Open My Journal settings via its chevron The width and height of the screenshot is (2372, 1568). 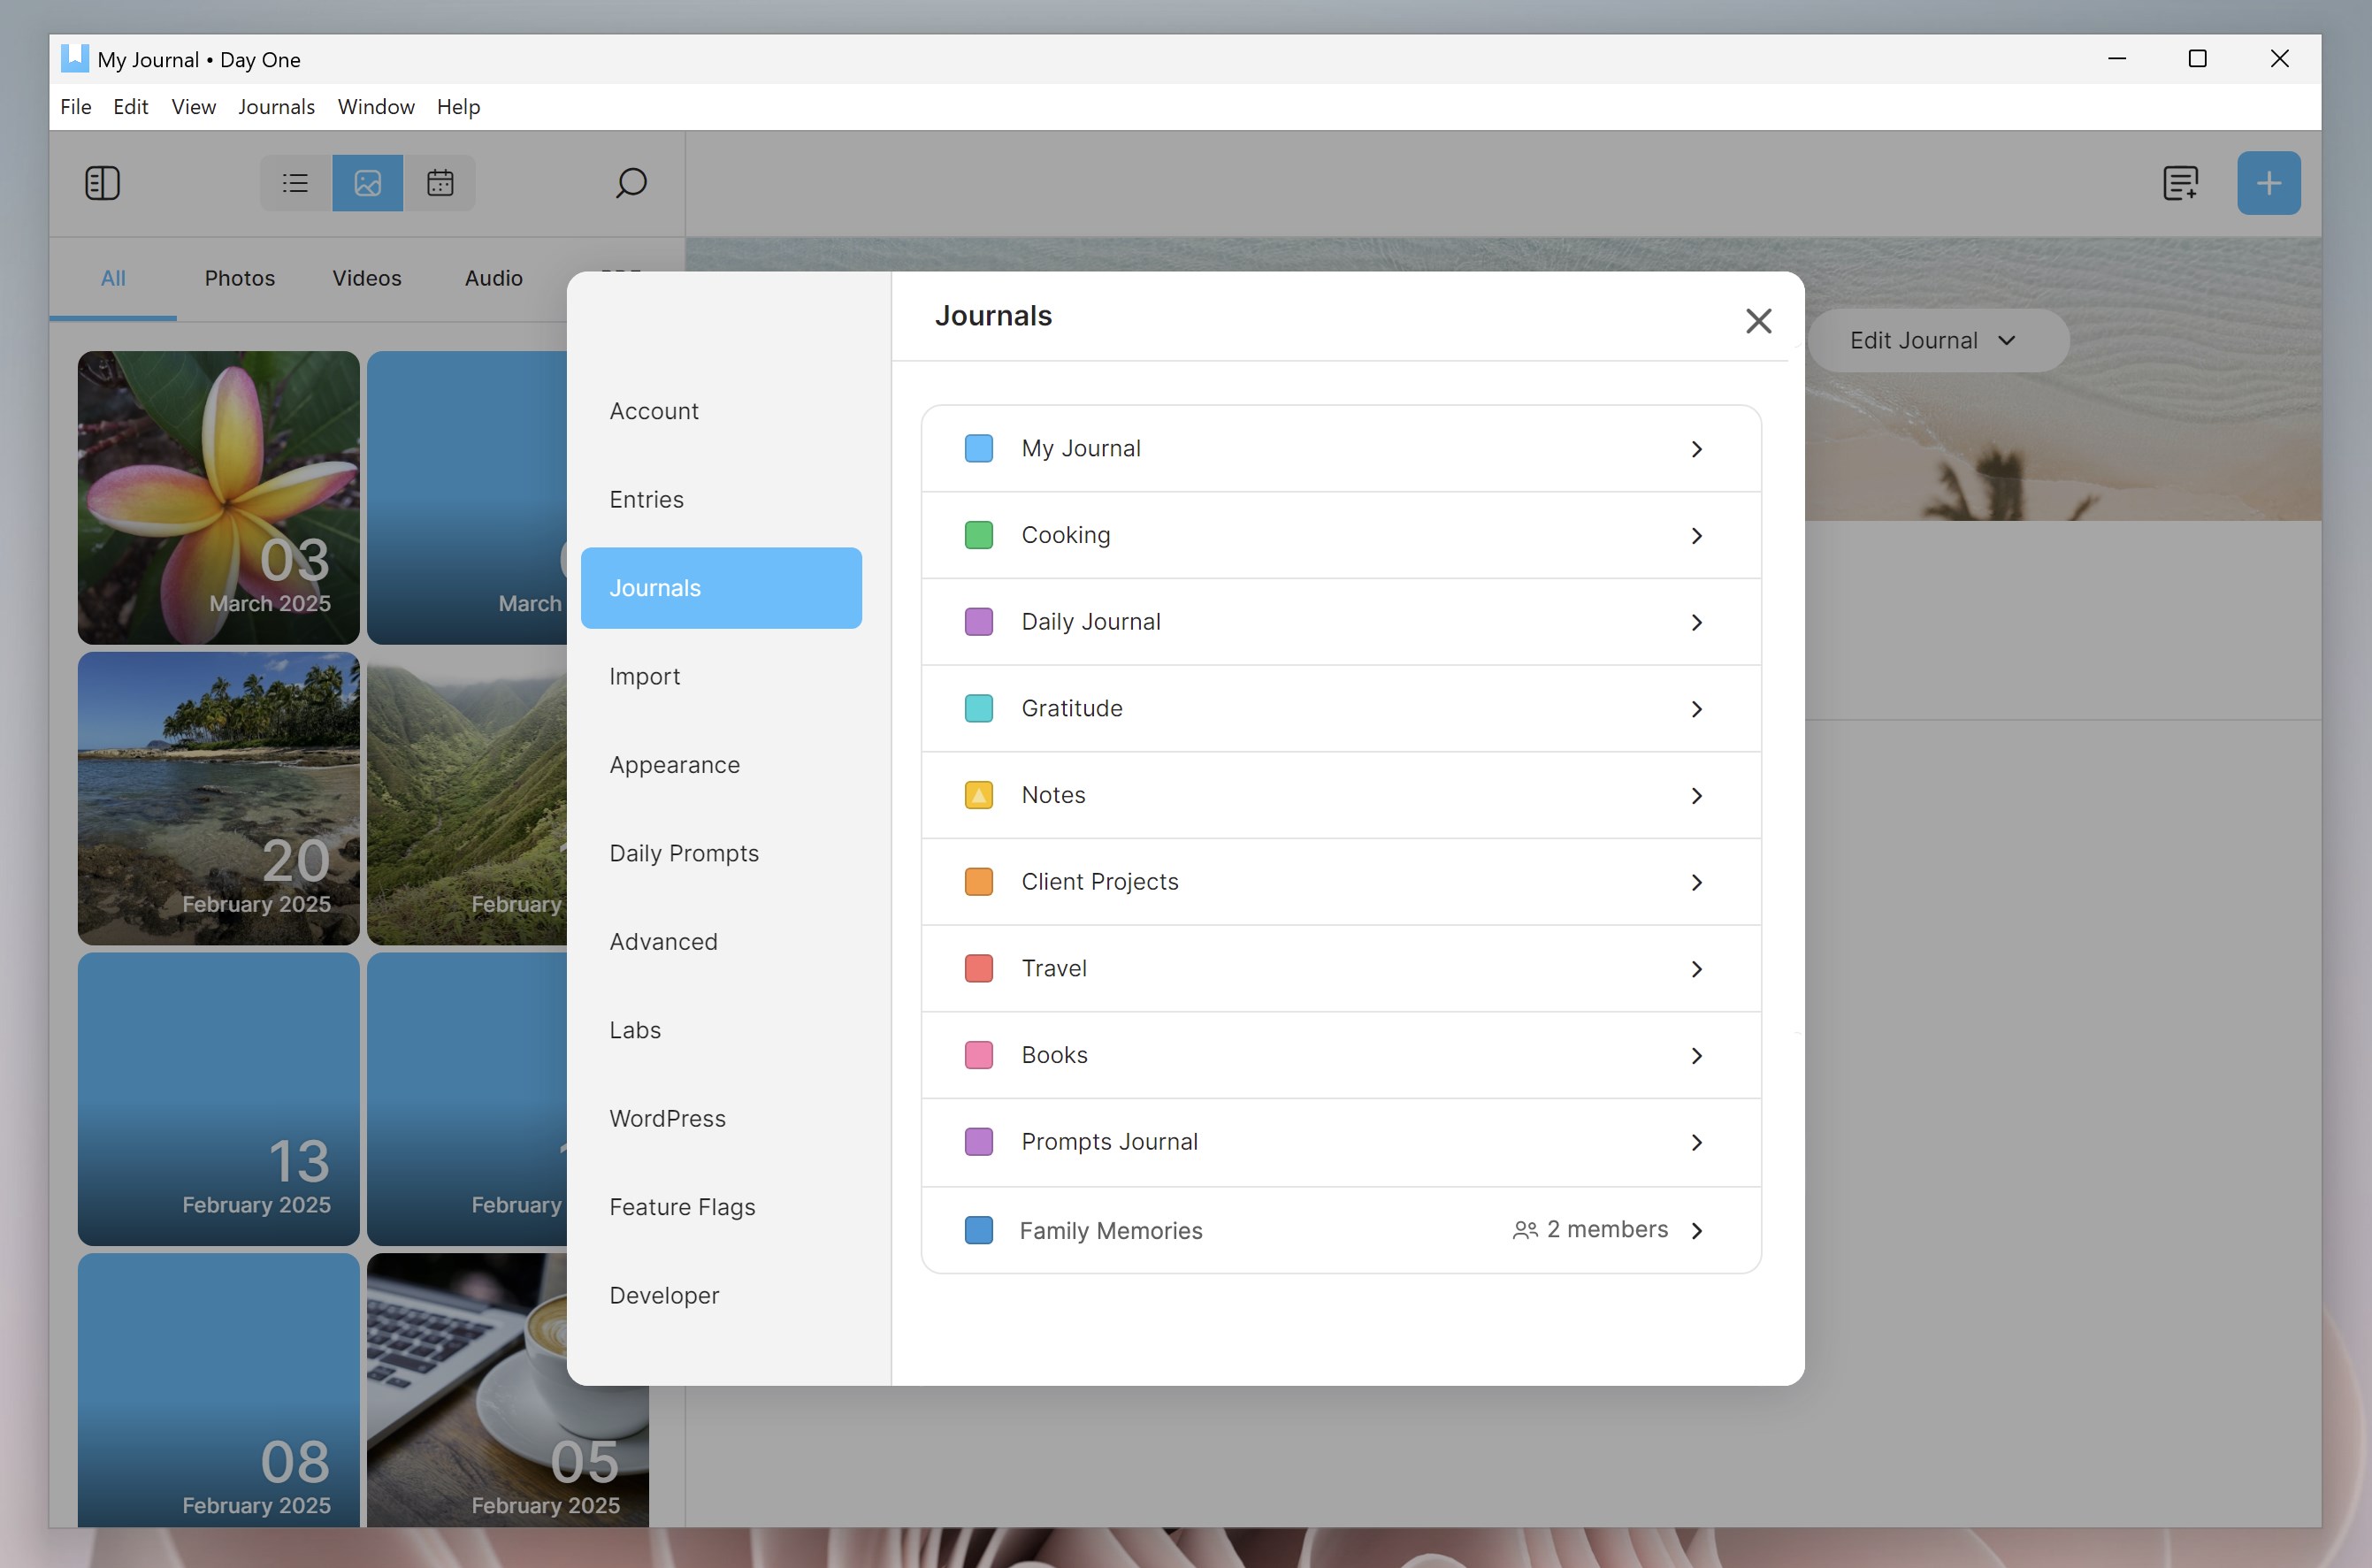tap(1696, 449)
